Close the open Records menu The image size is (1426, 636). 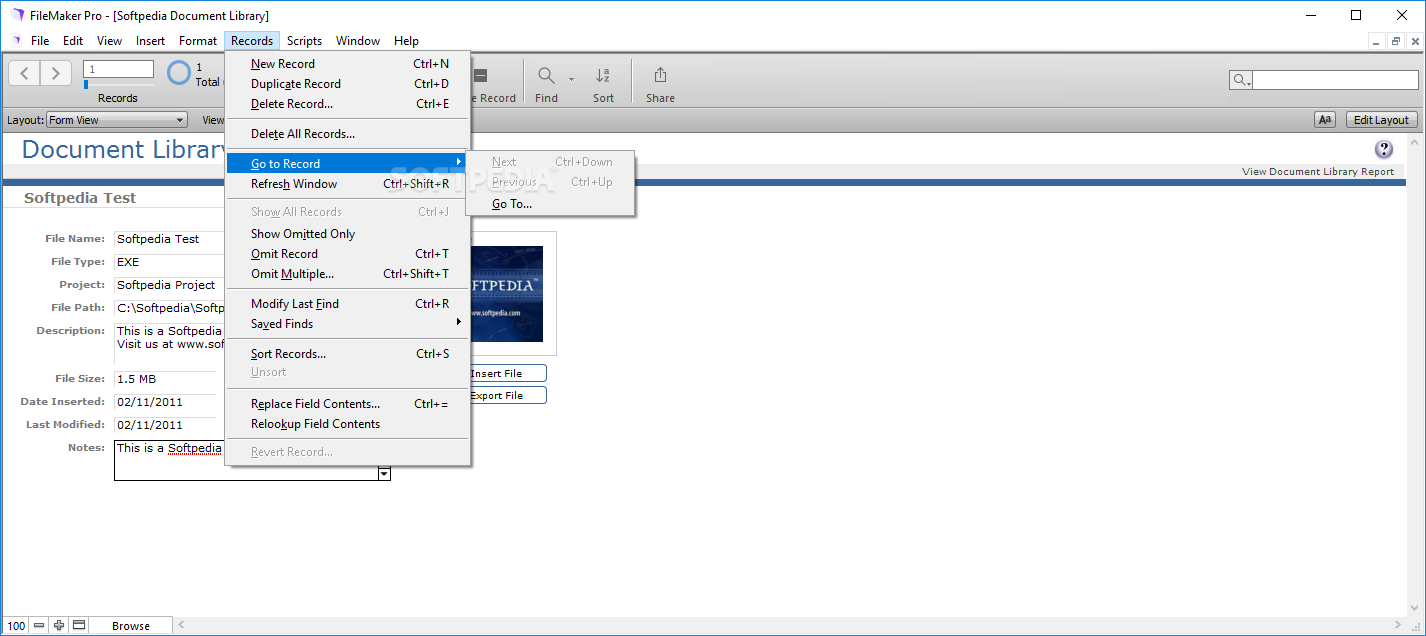pos(252,41)
